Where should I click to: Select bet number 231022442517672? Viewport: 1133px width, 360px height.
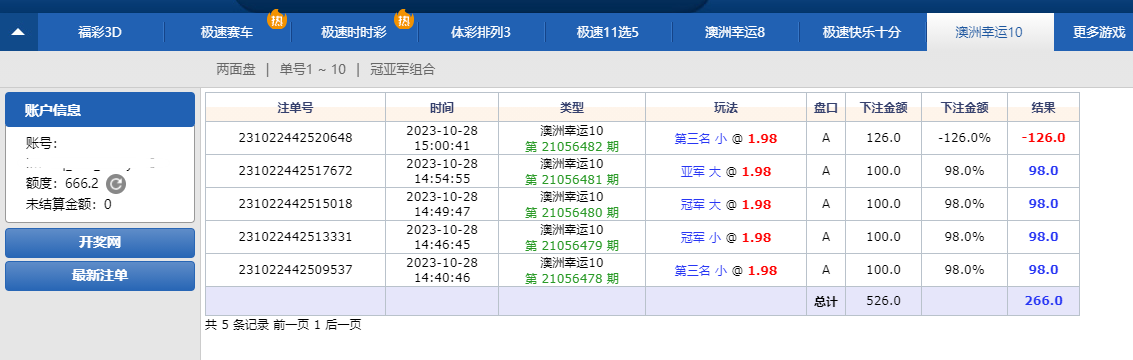tap(296, 171)
